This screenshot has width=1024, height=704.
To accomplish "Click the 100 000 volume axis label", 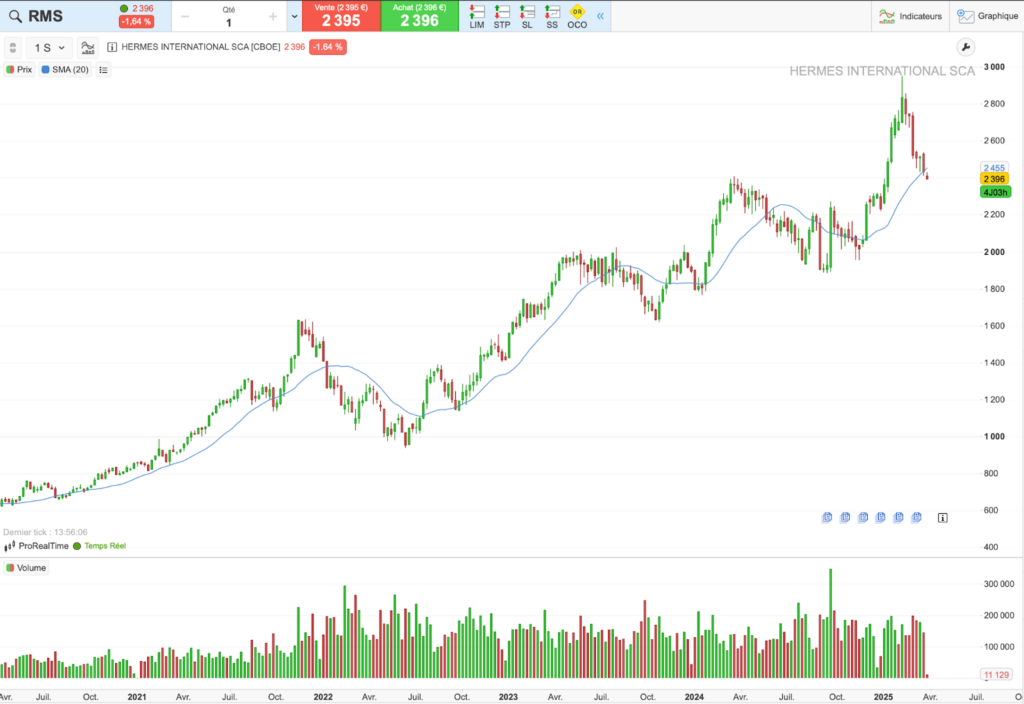I will coord(999,647).
